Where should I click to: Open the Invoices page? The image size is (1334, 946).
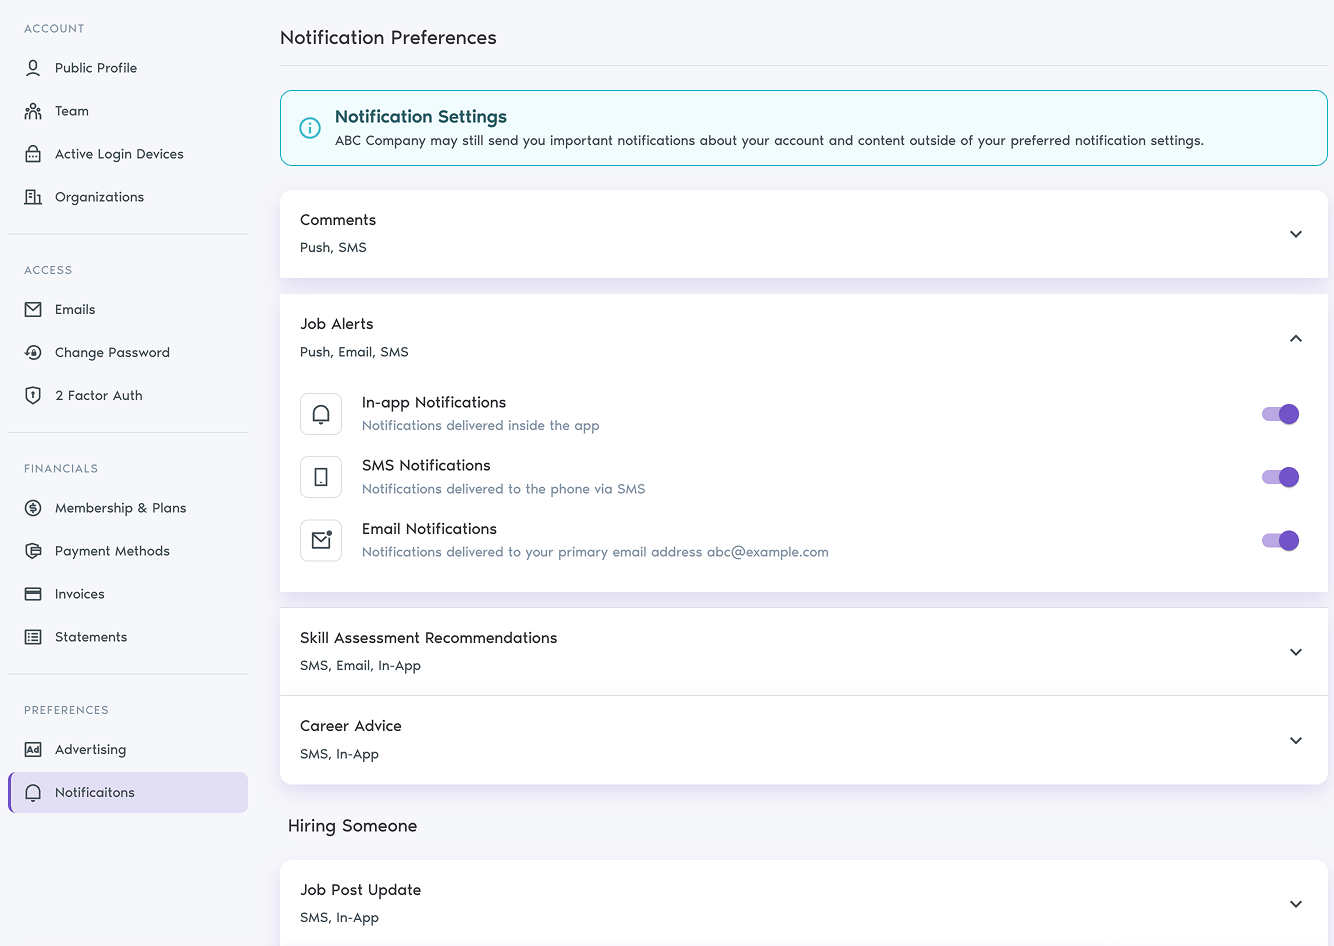coord(79,593)
